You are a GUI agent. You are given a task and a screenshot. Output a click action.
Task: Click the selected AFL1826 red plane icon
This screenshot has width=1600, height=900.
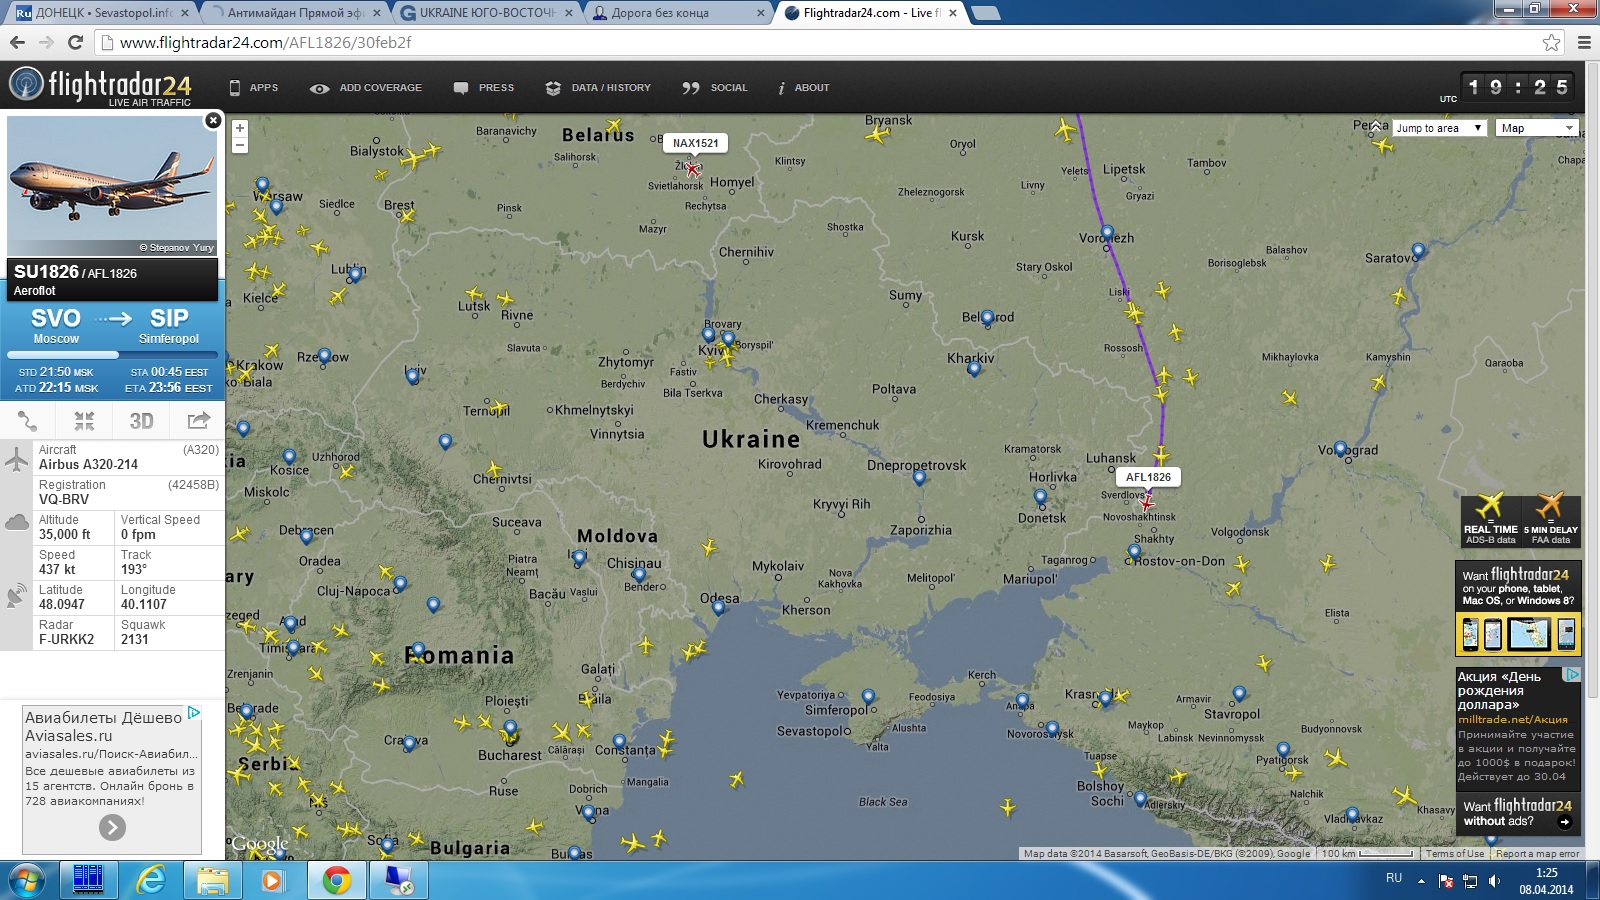pyautogui.click(x=1147, y=503)
